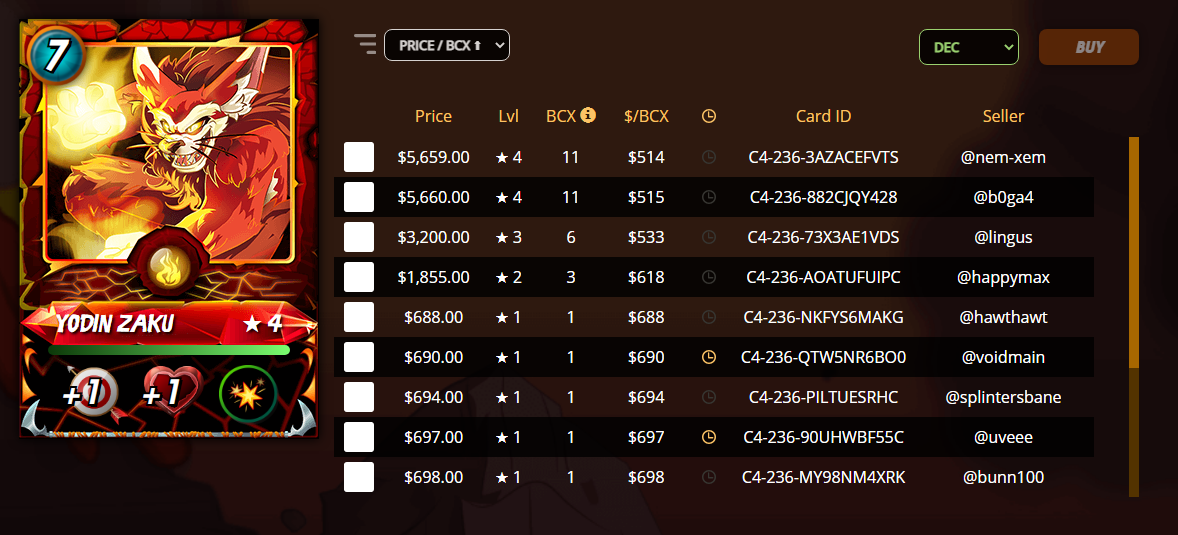This screenshot has height=535, width=1178.
Task: Sort by the Seller column header
Action: point(1003,116)
